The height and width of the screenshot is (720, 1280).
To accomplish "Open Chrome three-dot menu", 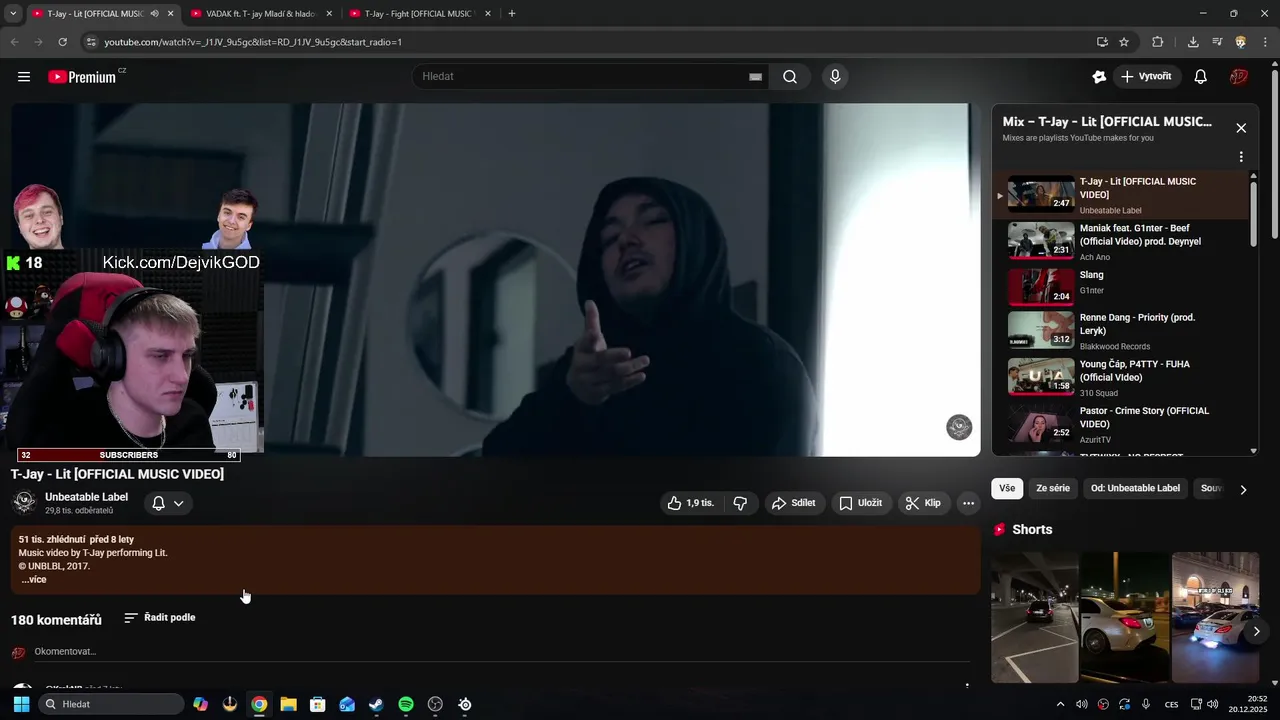I will [x=1266, y=42].
